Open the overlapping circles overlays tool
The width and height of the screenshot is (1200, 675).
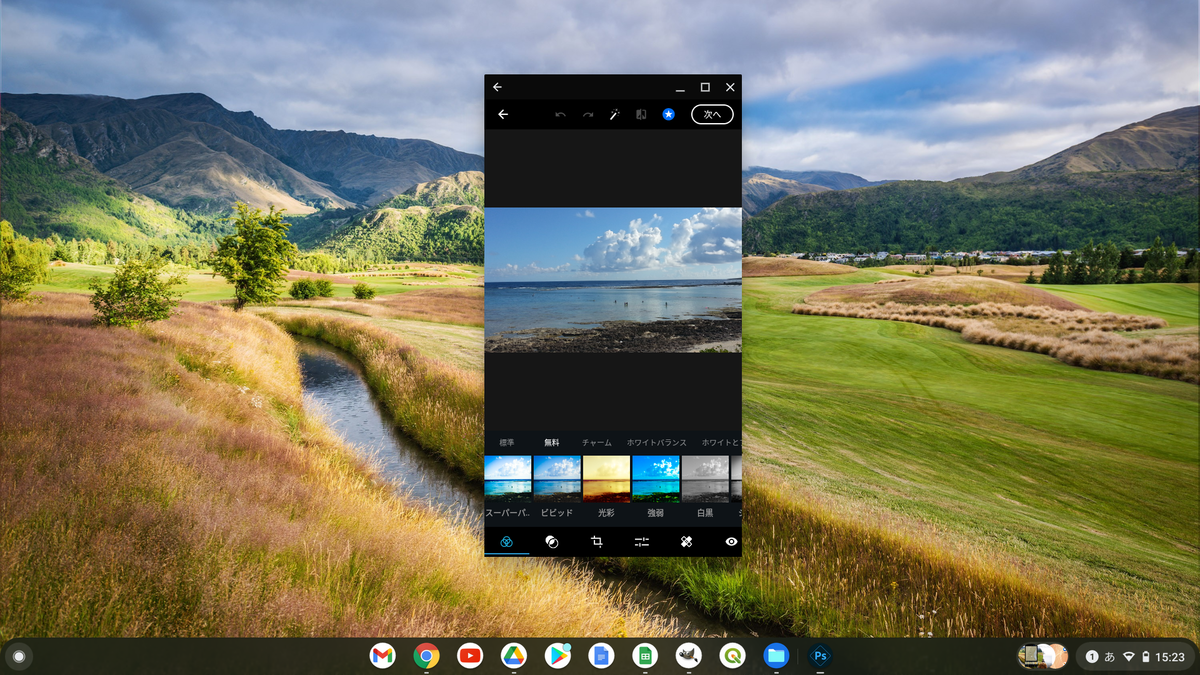[551, 541]
